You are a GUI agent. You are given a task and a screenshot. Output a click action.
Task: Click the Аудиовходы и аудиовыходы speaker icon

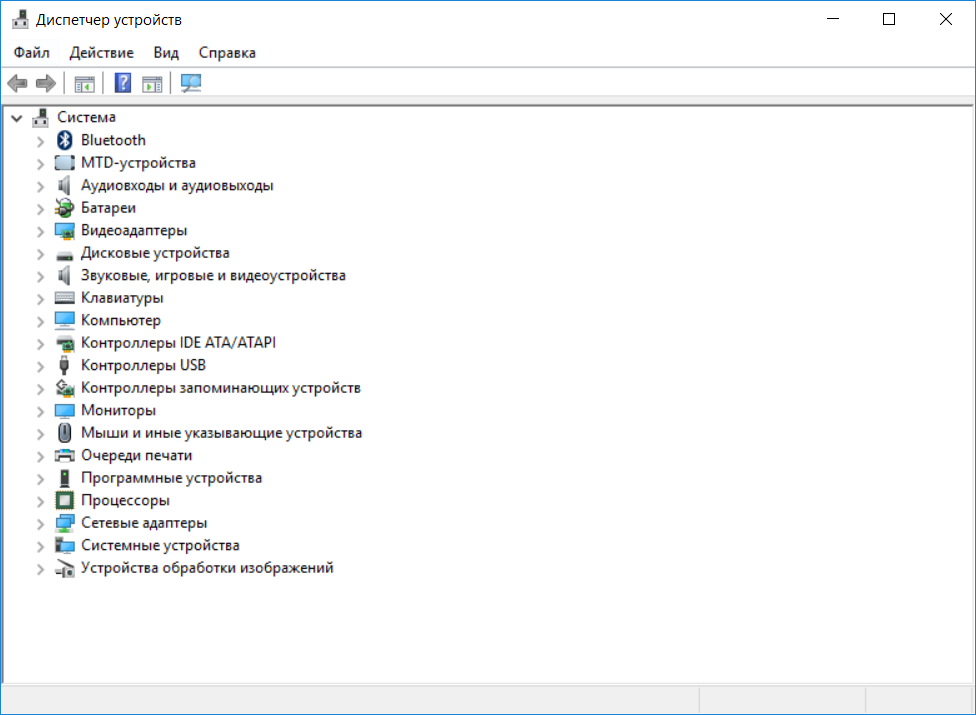click(64, 185)
